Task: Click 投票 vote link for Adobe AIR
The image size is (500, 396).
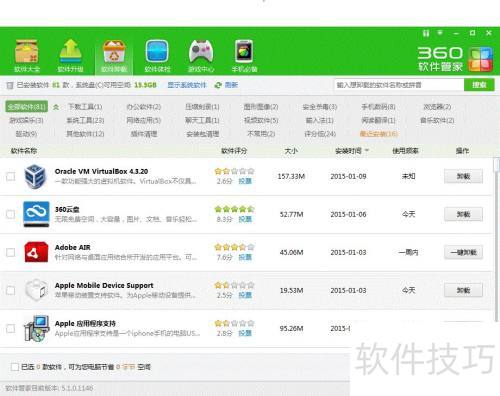Action: tap(245, 257)
